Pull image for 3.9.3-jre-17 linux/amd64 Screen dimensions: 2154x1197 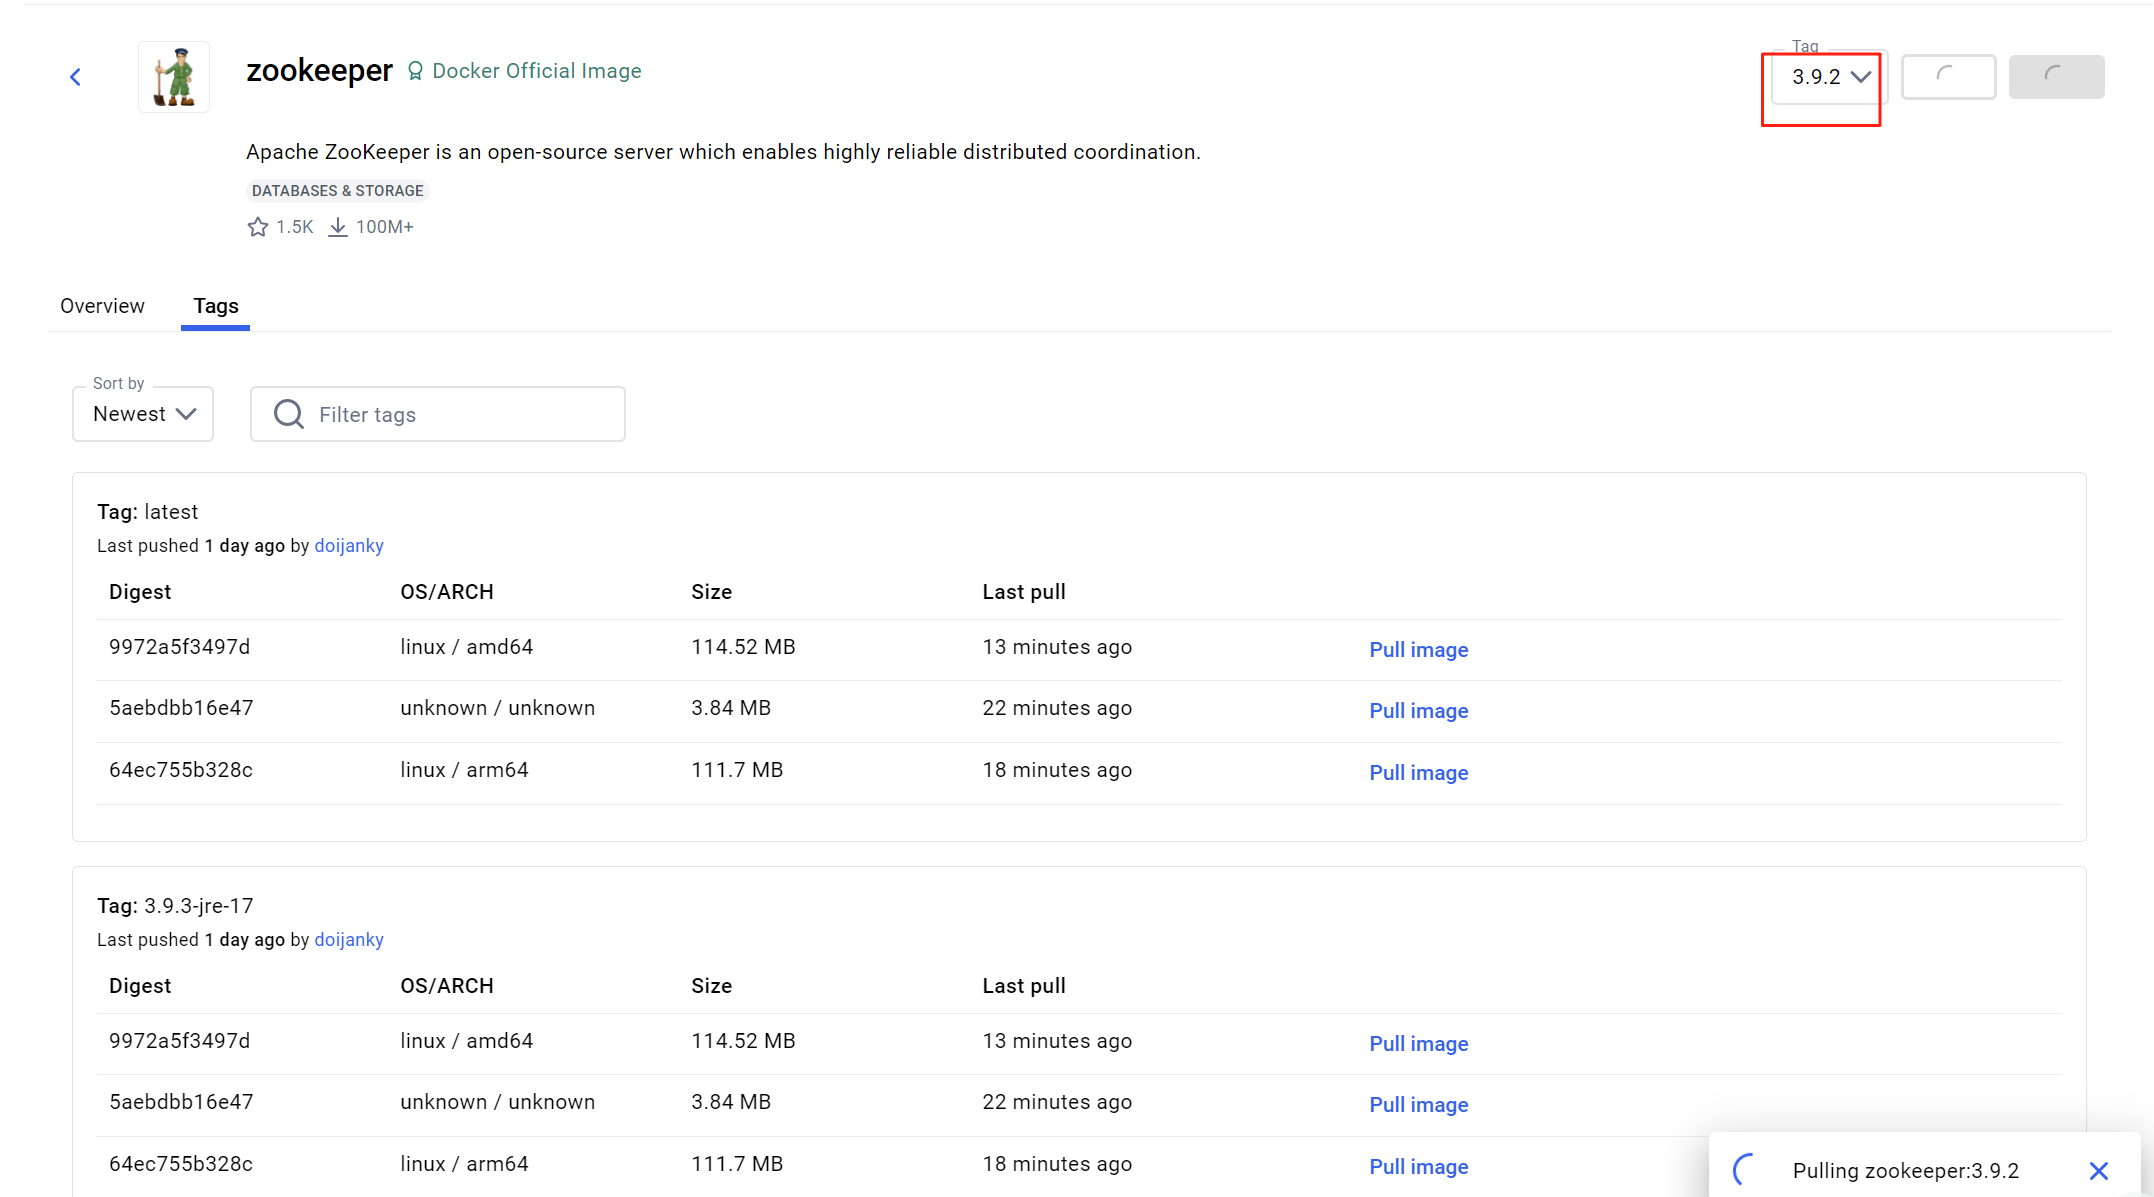(1418, 1044)
